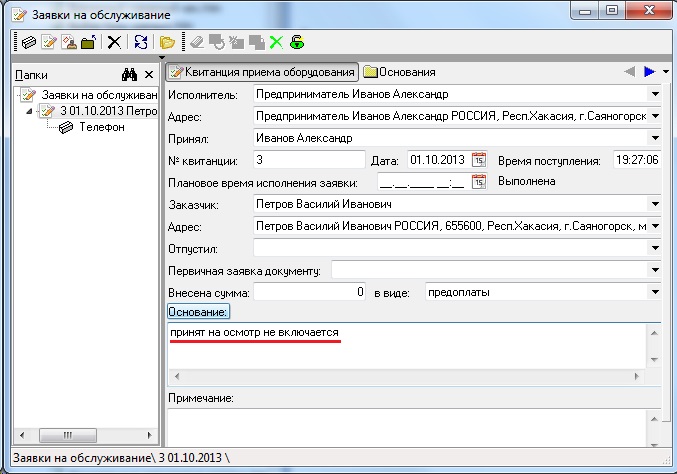Click left arrow of Основание horizontal scrollbar

point(176,376)
